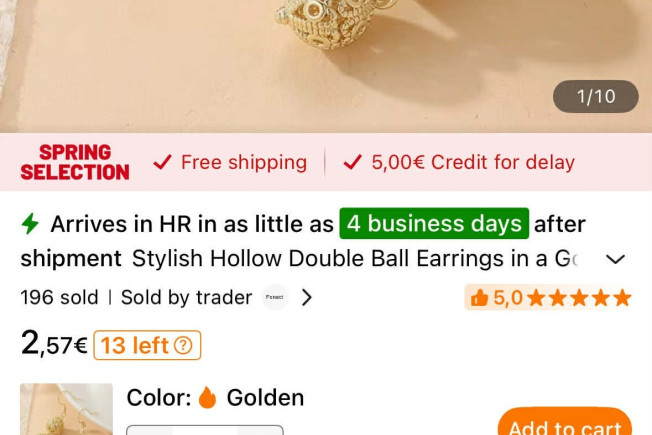Click the orange flame icon by Color
Image resolution: width=652 pixels, height=435 pixels.
pos(207,397)
